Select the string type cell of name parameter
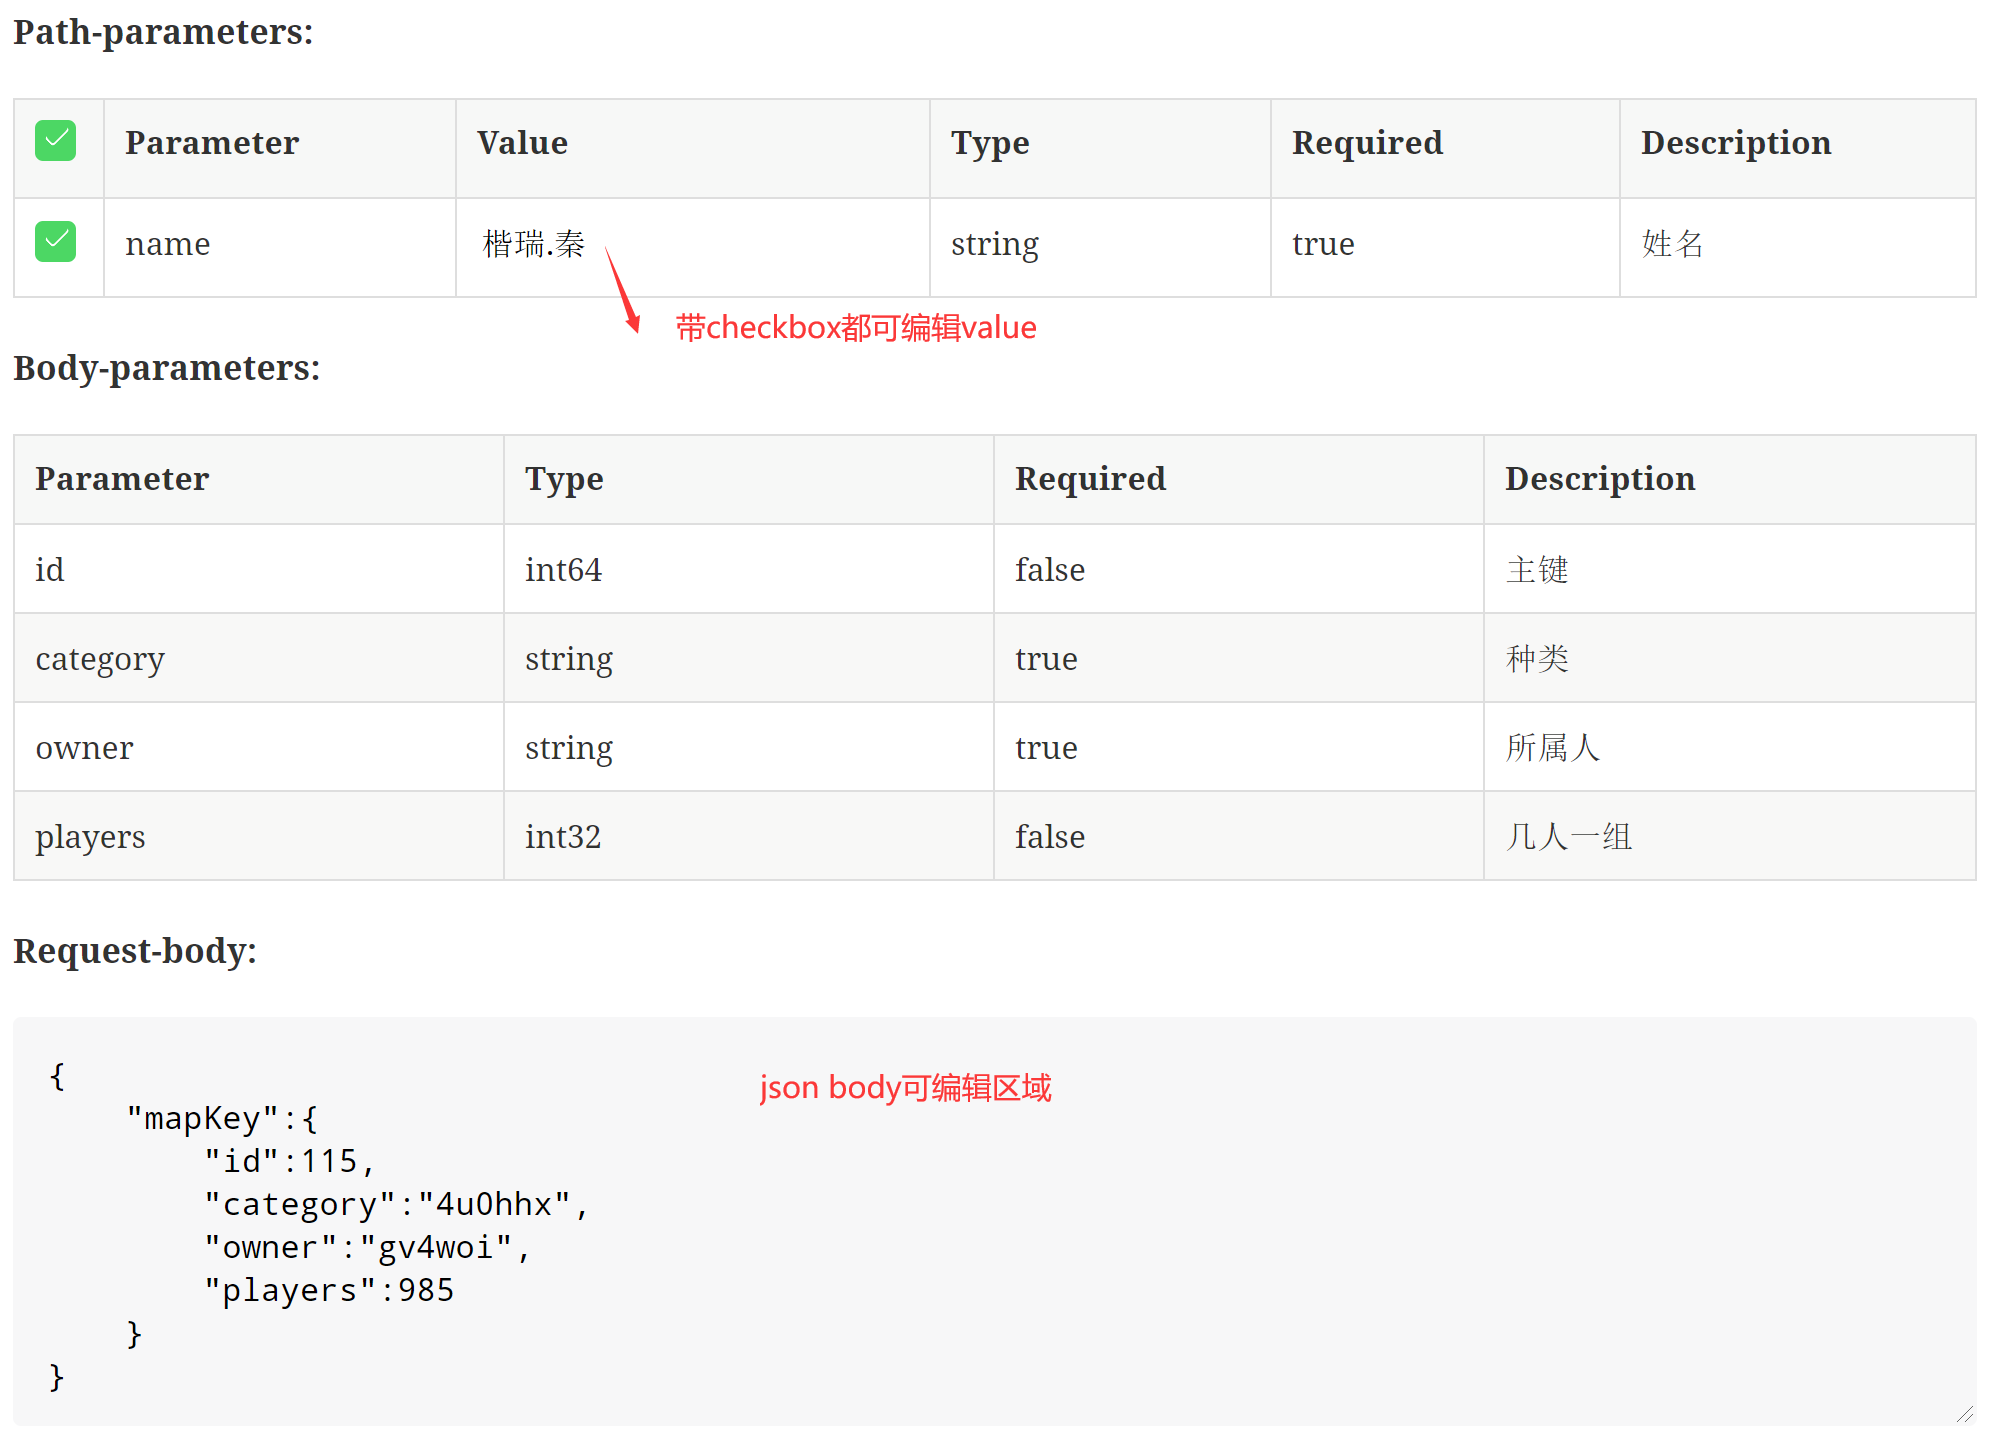 (993, 244)
